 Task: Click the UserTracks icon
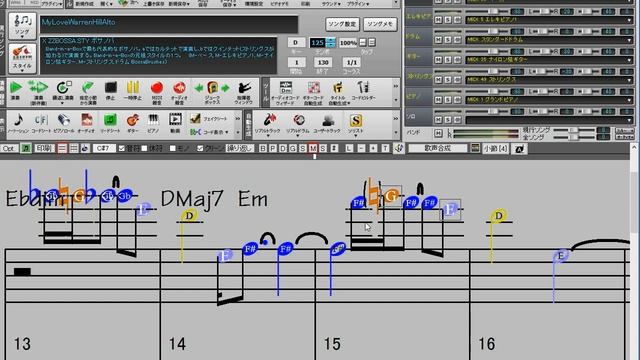(x=328, y=121)
